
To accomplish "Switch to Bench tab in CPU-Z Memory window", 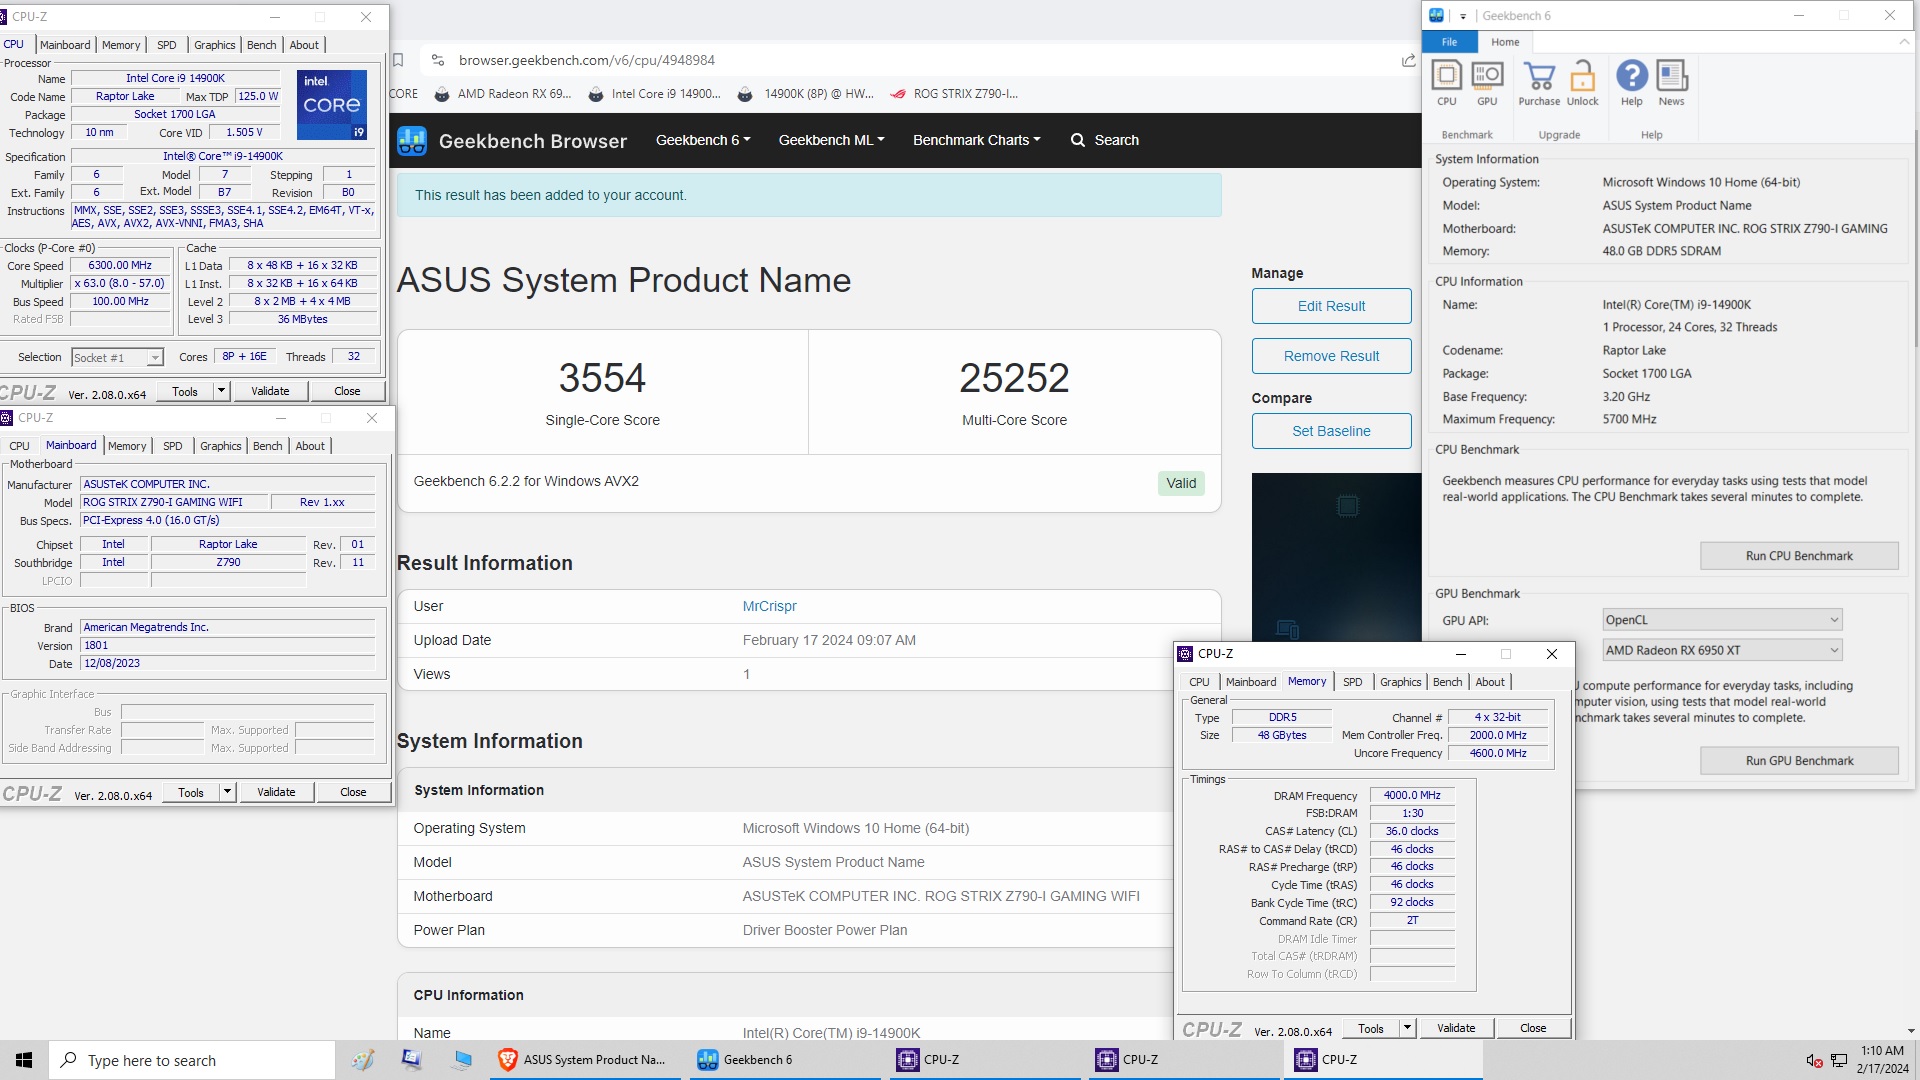I will [x=1447, y=682].
